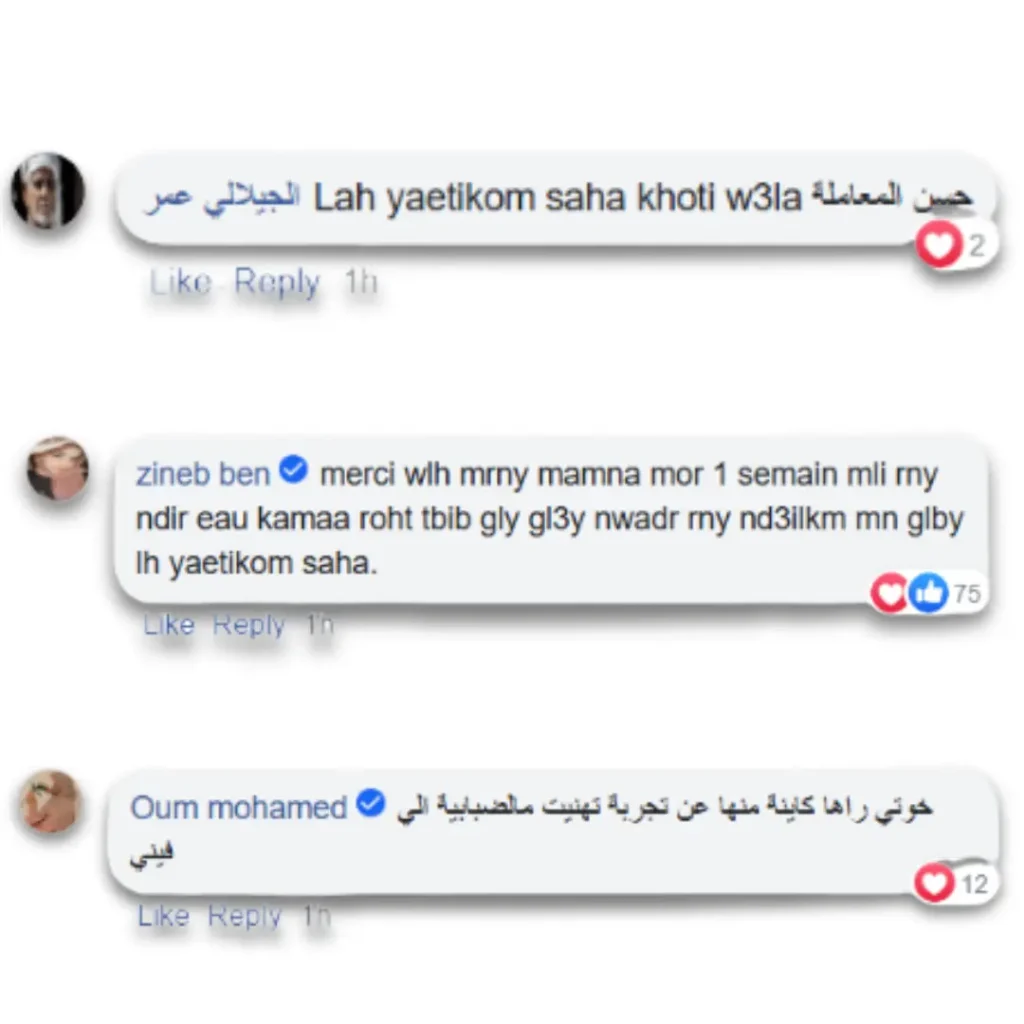Like zineb ben's comment
The height and width of the screenshot is (1024, 1024).
point(169,625)
